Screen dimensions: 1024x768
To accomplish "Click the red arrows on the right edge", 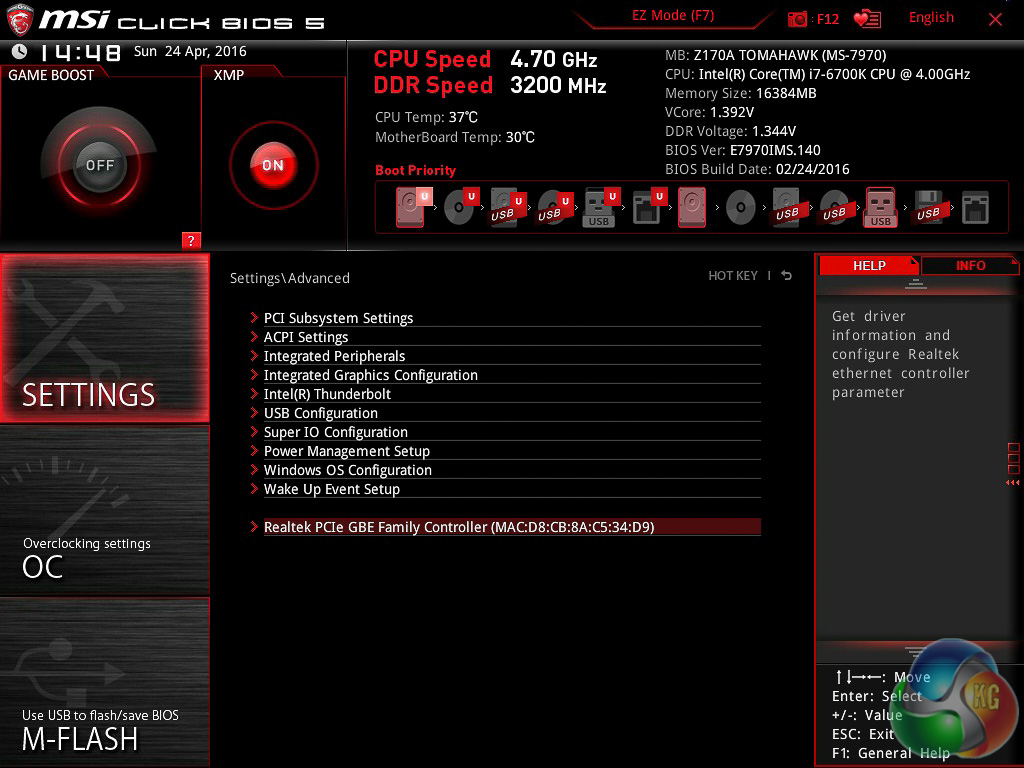I will tap(1013, 483).
